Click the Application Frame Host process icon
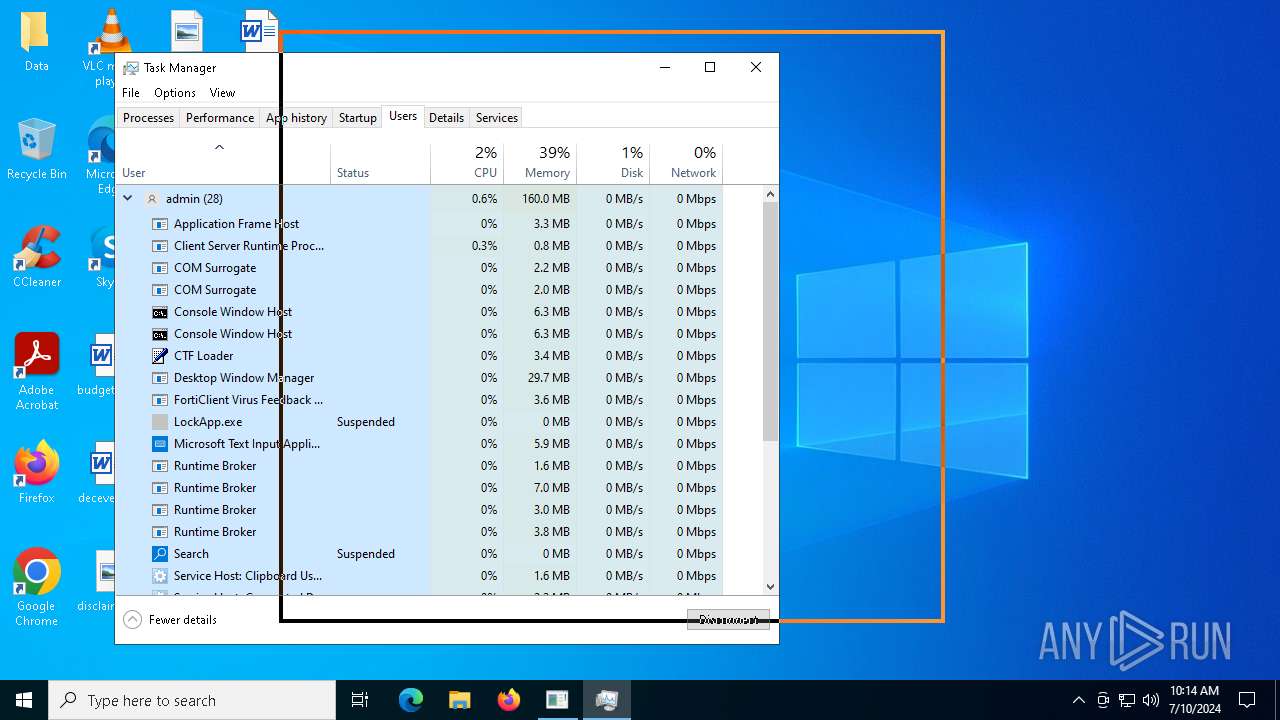Viewport: 1280px width, 720px height. point(160,224)
